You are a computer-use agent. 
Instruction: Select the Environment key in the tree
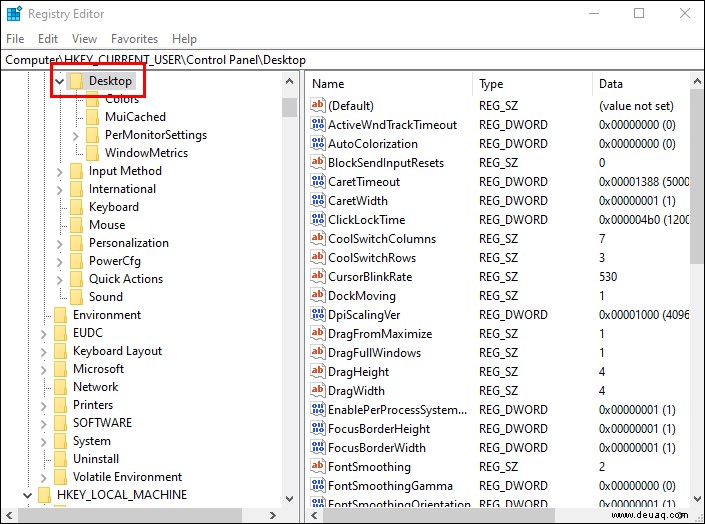107,315
